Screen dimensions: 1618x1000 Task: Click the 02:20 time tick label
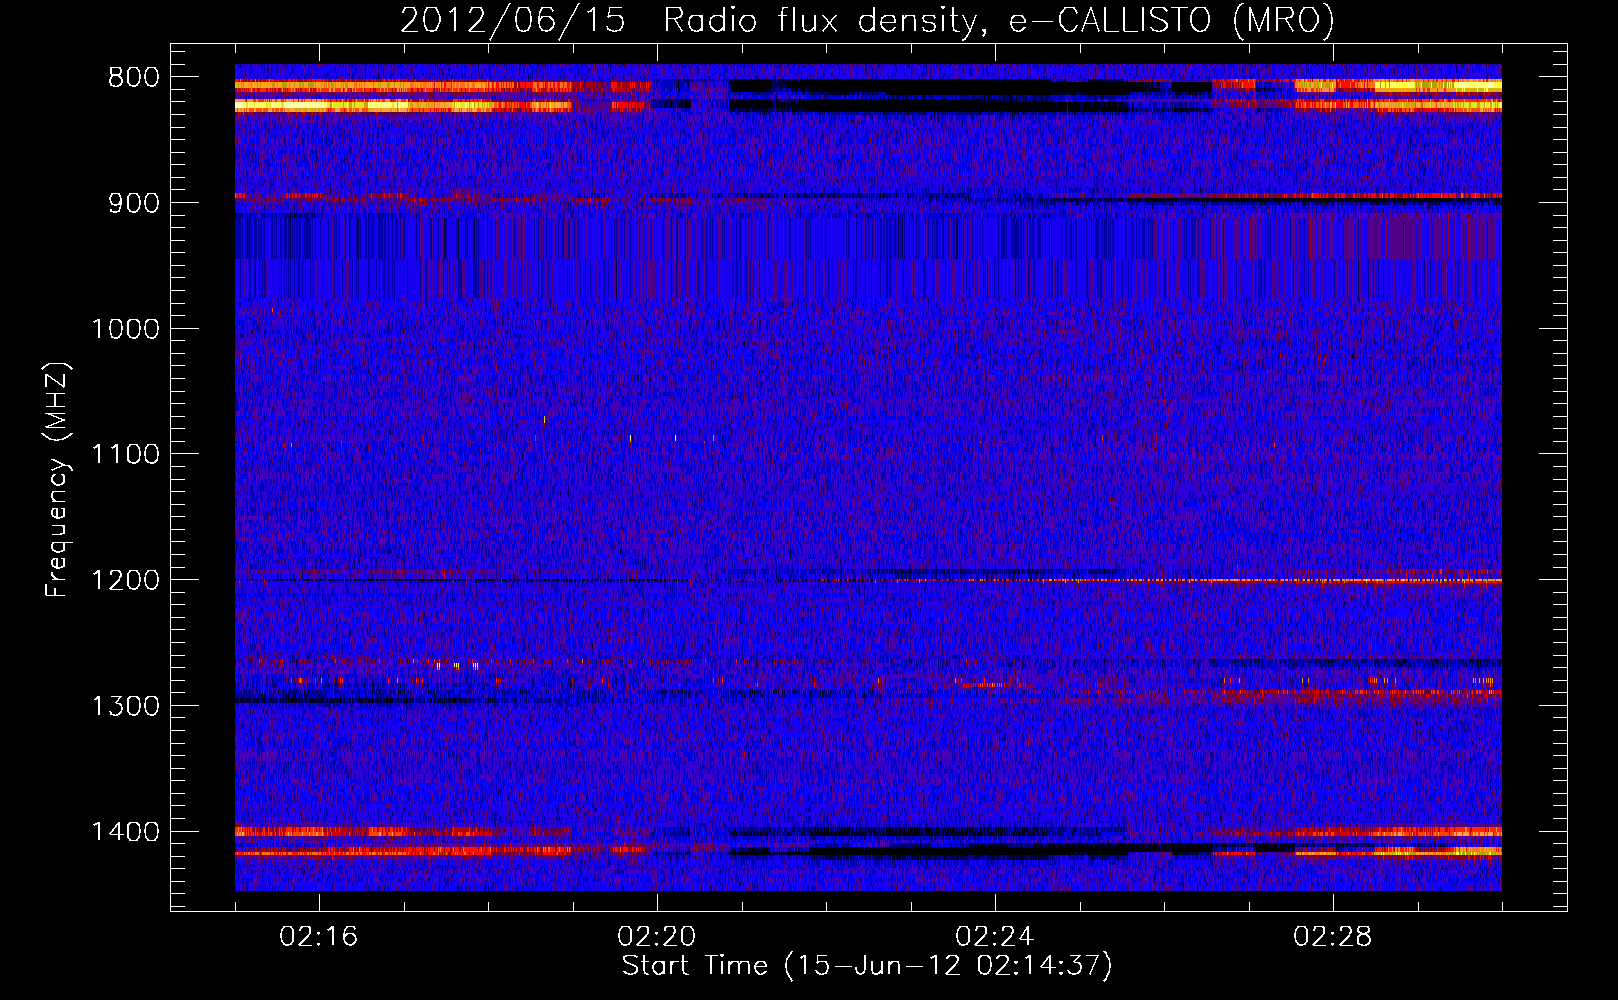coord(657,937)
